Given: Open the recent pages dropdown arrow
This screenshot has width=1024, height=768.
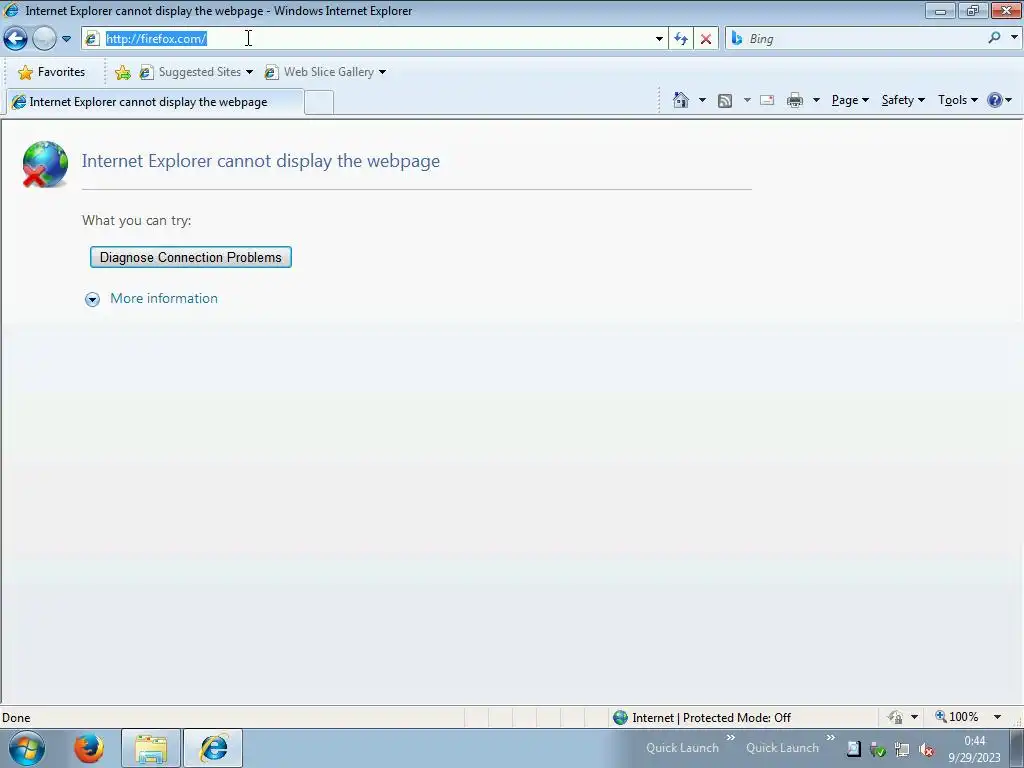Looking at the screenshot, I should [66, 39].
